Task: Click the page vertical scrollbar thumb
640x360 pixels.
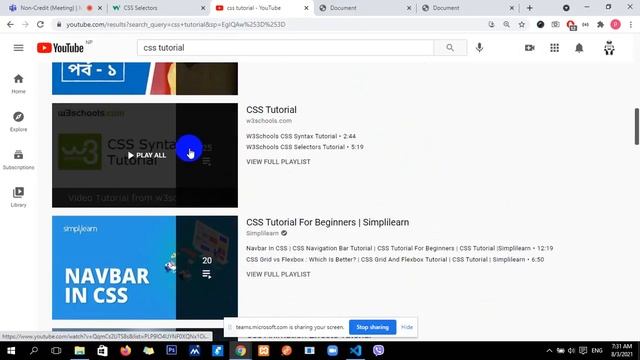Action: point(636,126)
